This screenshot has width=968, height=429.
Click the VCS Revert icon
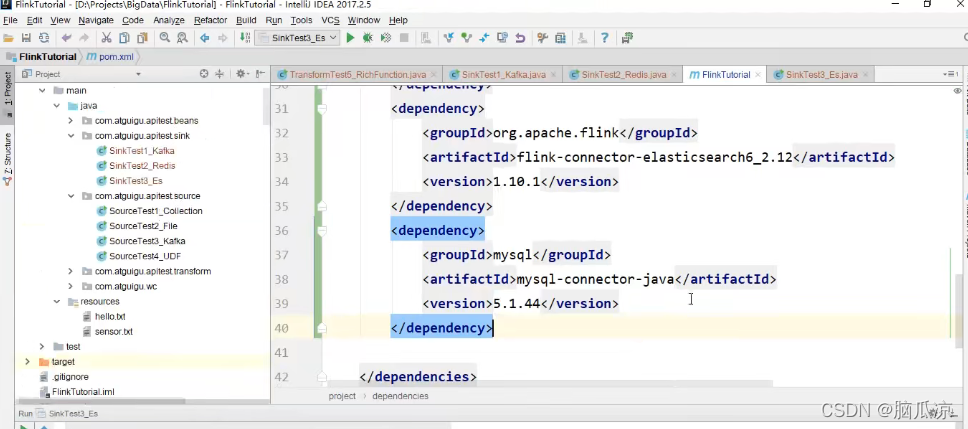(520, 38)
